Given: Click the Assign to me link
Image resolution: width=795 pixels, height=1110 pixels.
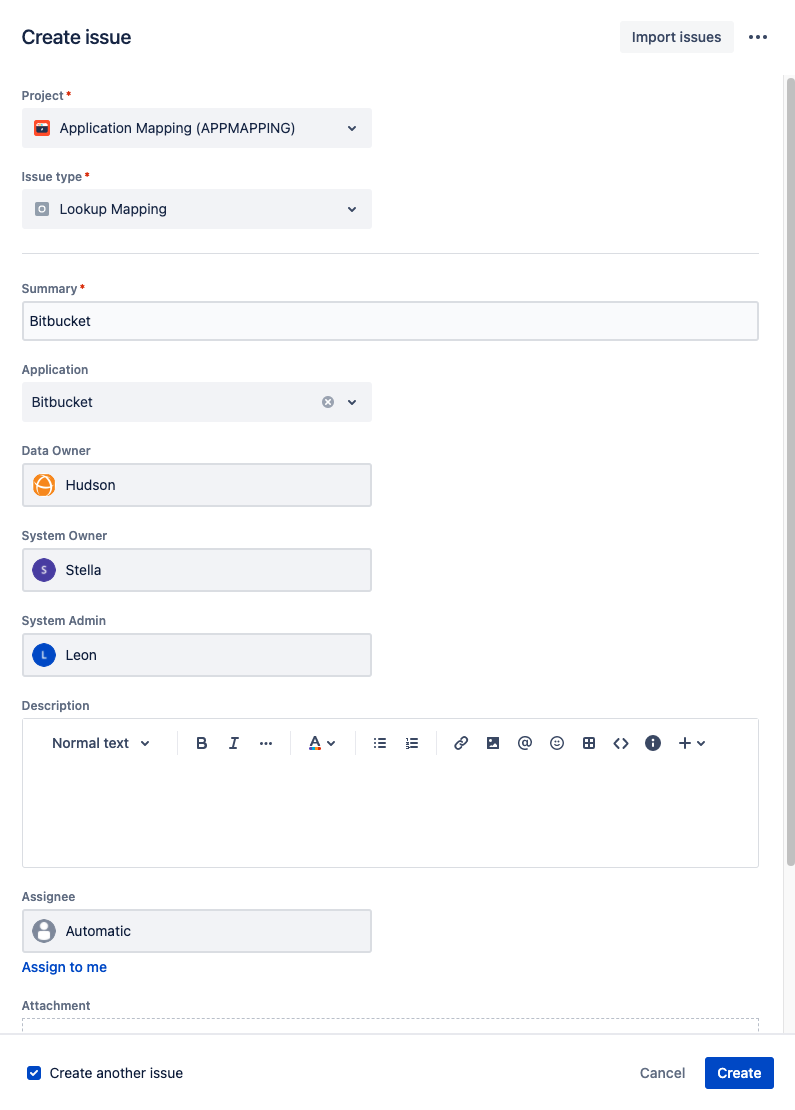Looking at the screenshot, I should coord(64,967).
